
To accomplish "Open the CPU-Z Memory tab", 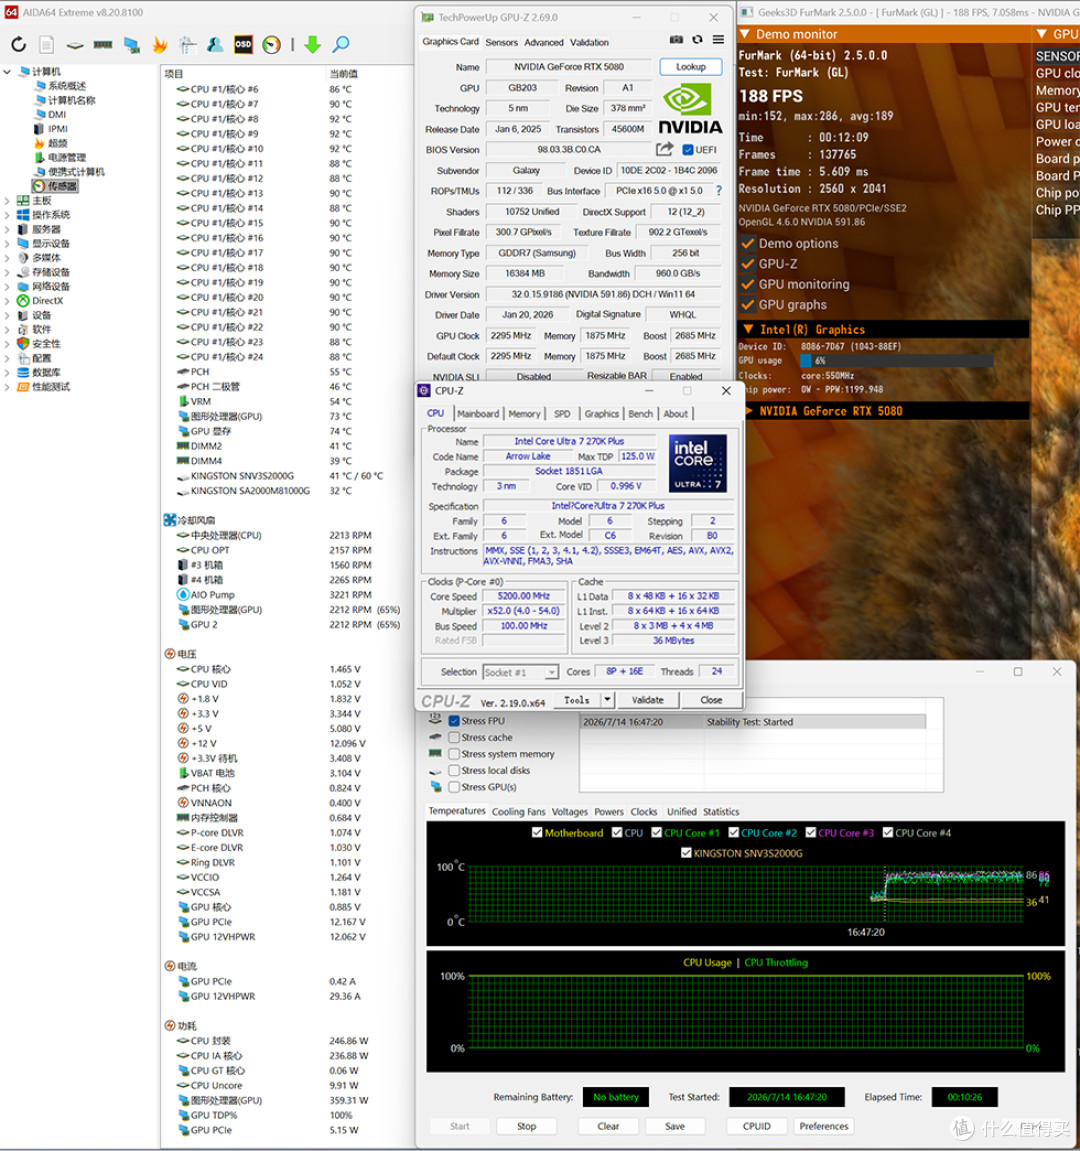I will (524, 414).
